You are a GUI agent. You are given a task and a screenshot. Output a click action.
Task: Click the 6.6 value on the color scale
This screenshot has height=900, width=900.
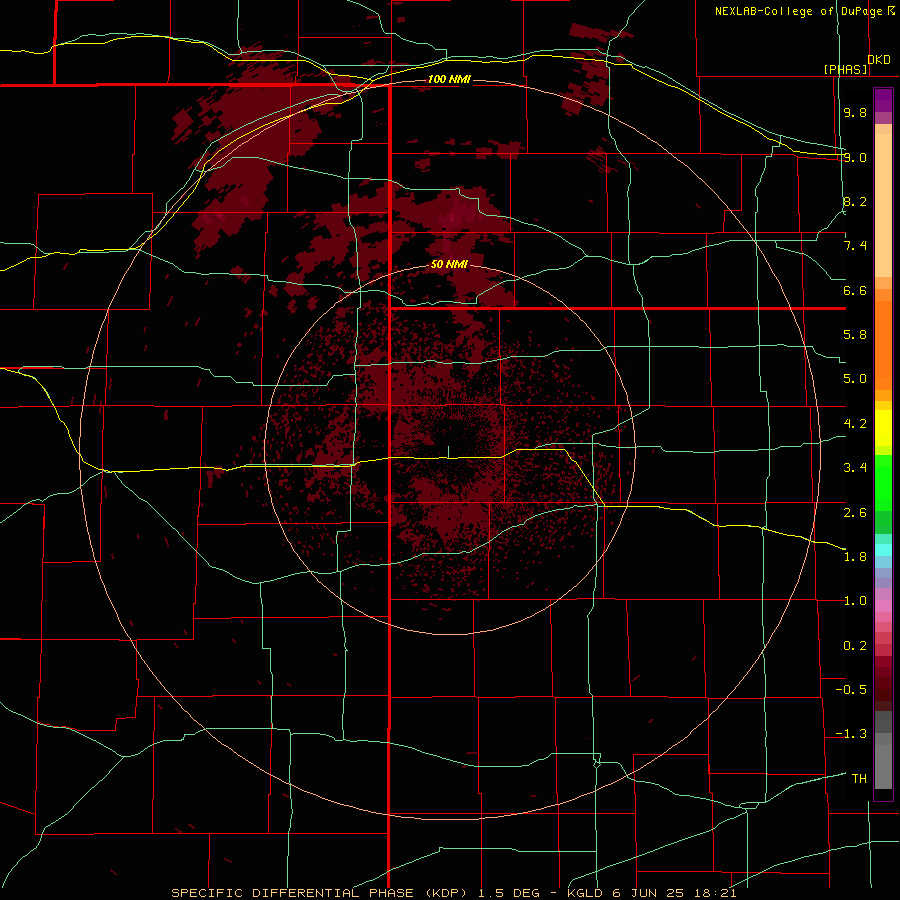855,290
